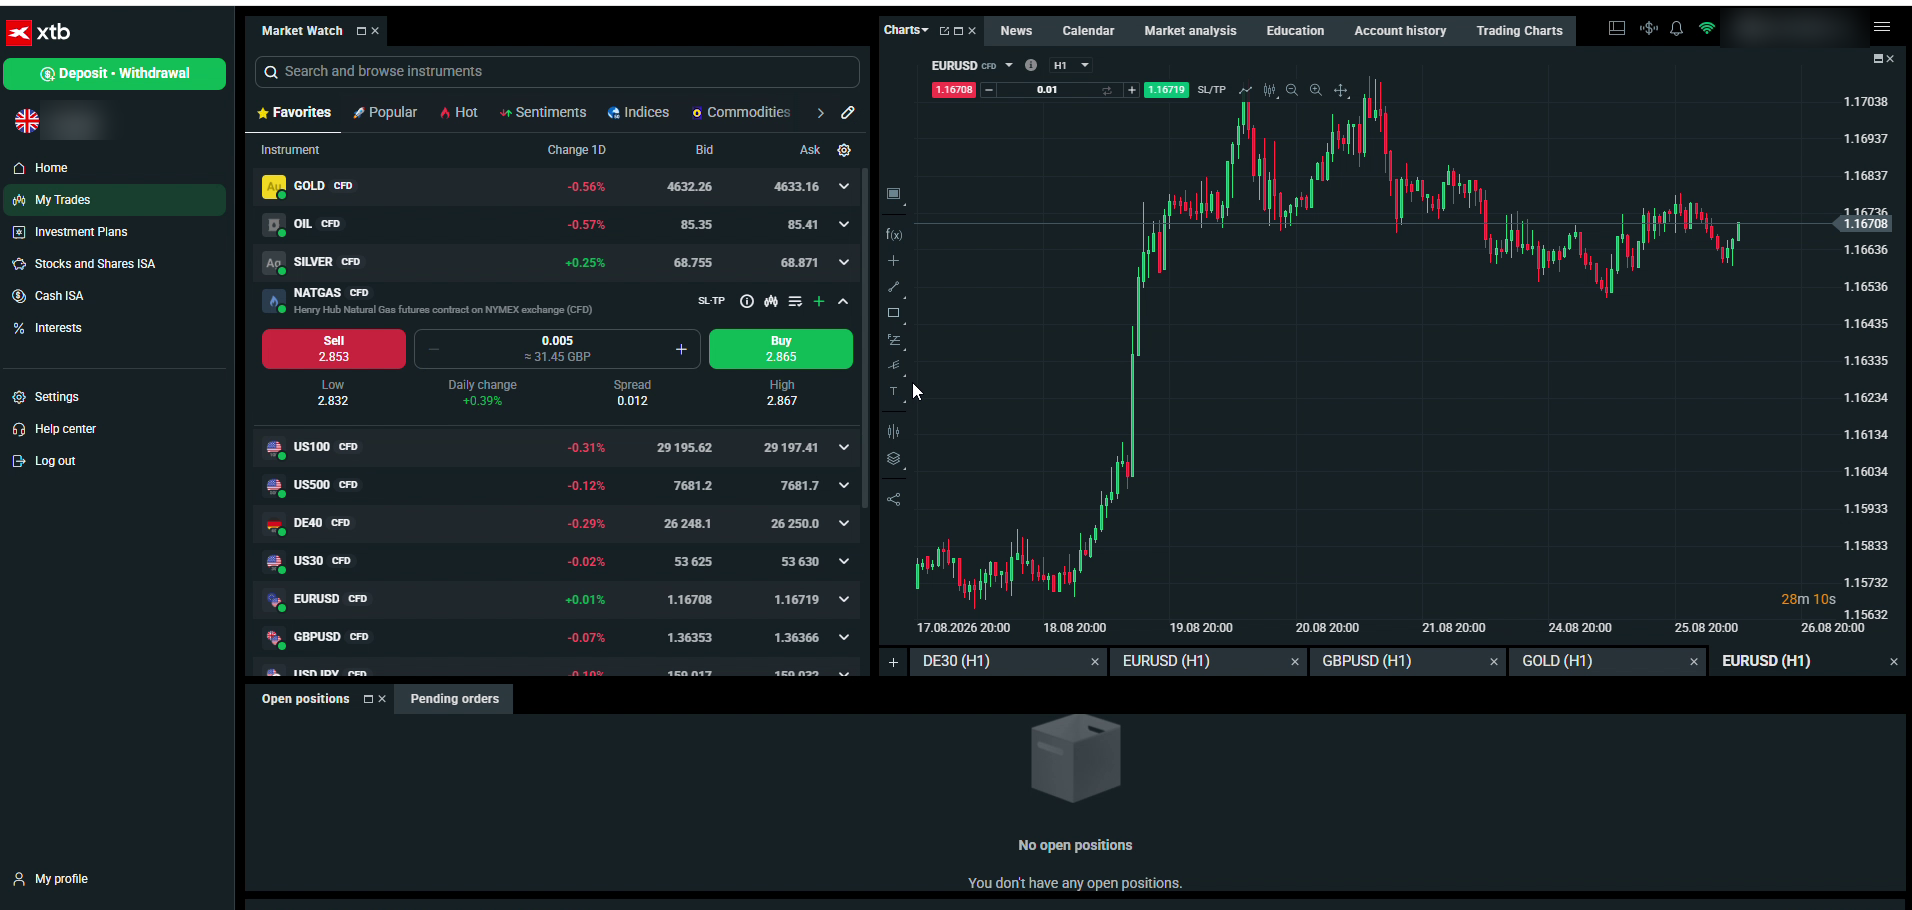The image size is (1912, 910).
Task: Open NATGAS market sentiment bulls icon
Action: 771,301
